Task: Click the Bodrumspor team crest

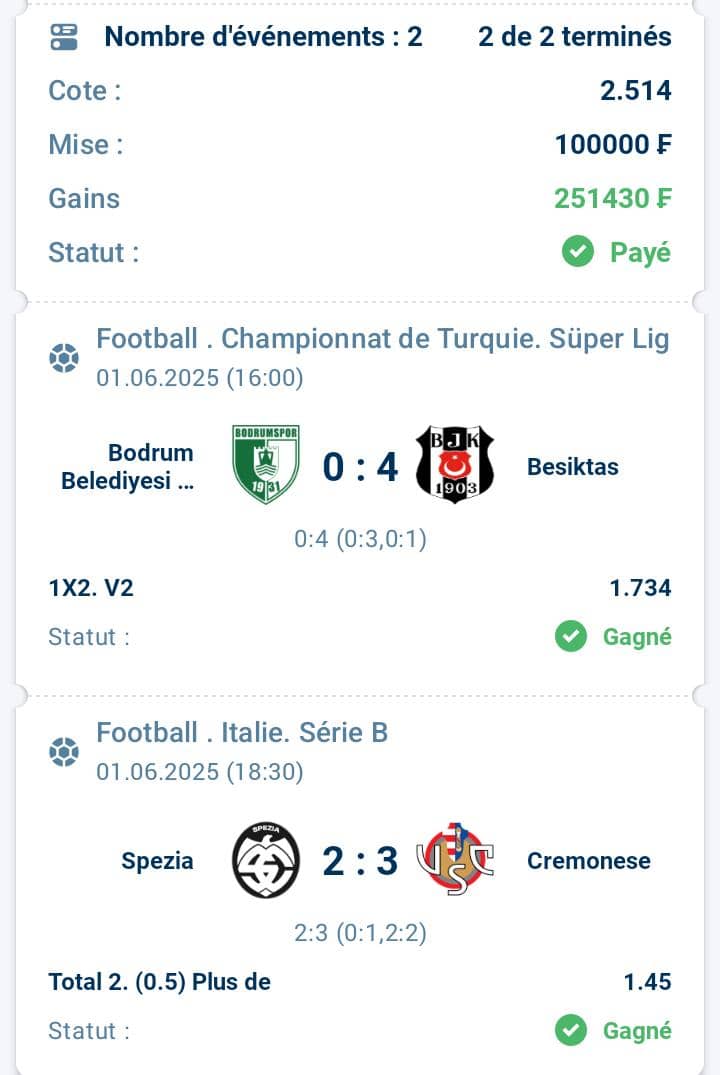Action: (266, 464)
